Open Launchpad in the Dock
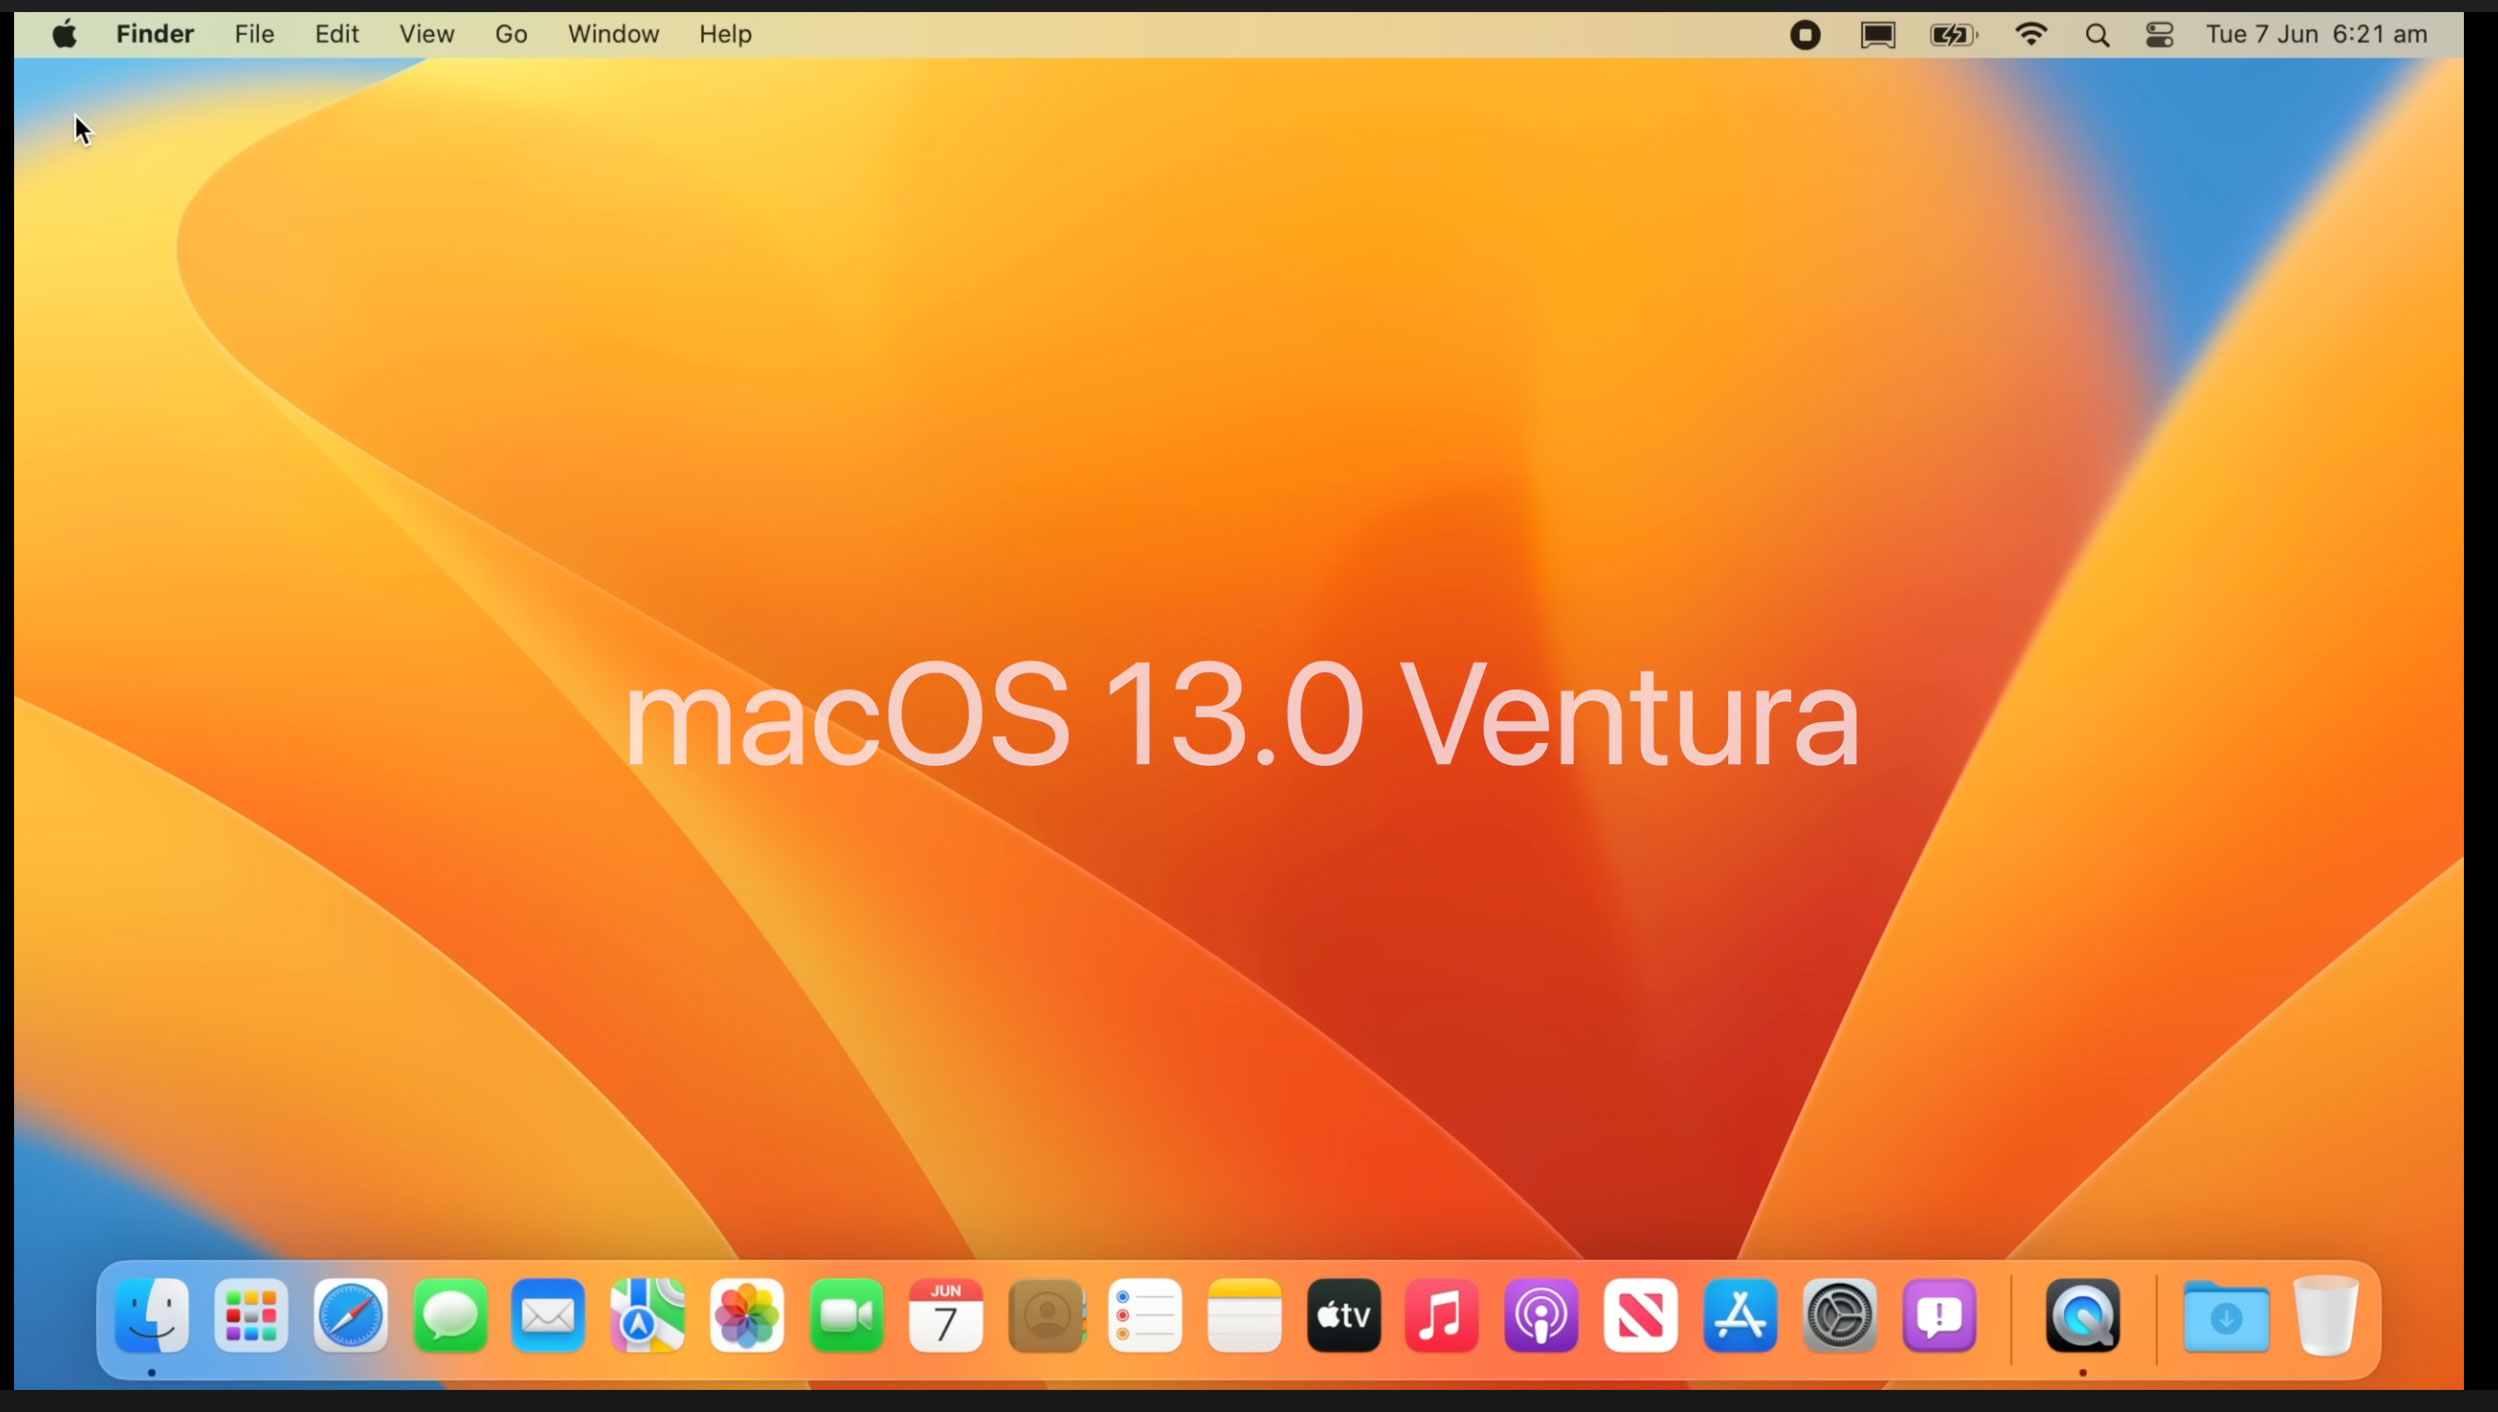This screenshot has width=2498, height=1412. click(x=251, y=1316)
